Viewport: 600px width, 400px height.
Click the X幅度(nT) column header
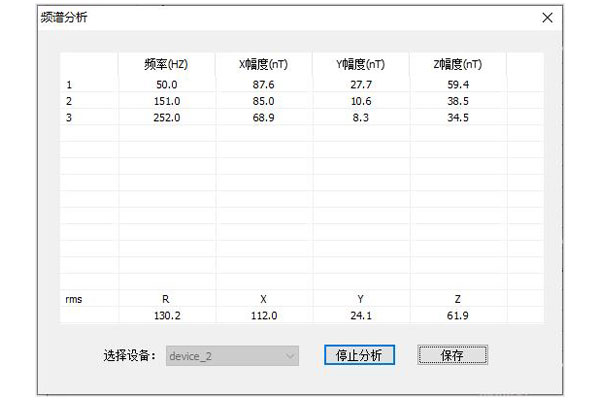[263, 64]
